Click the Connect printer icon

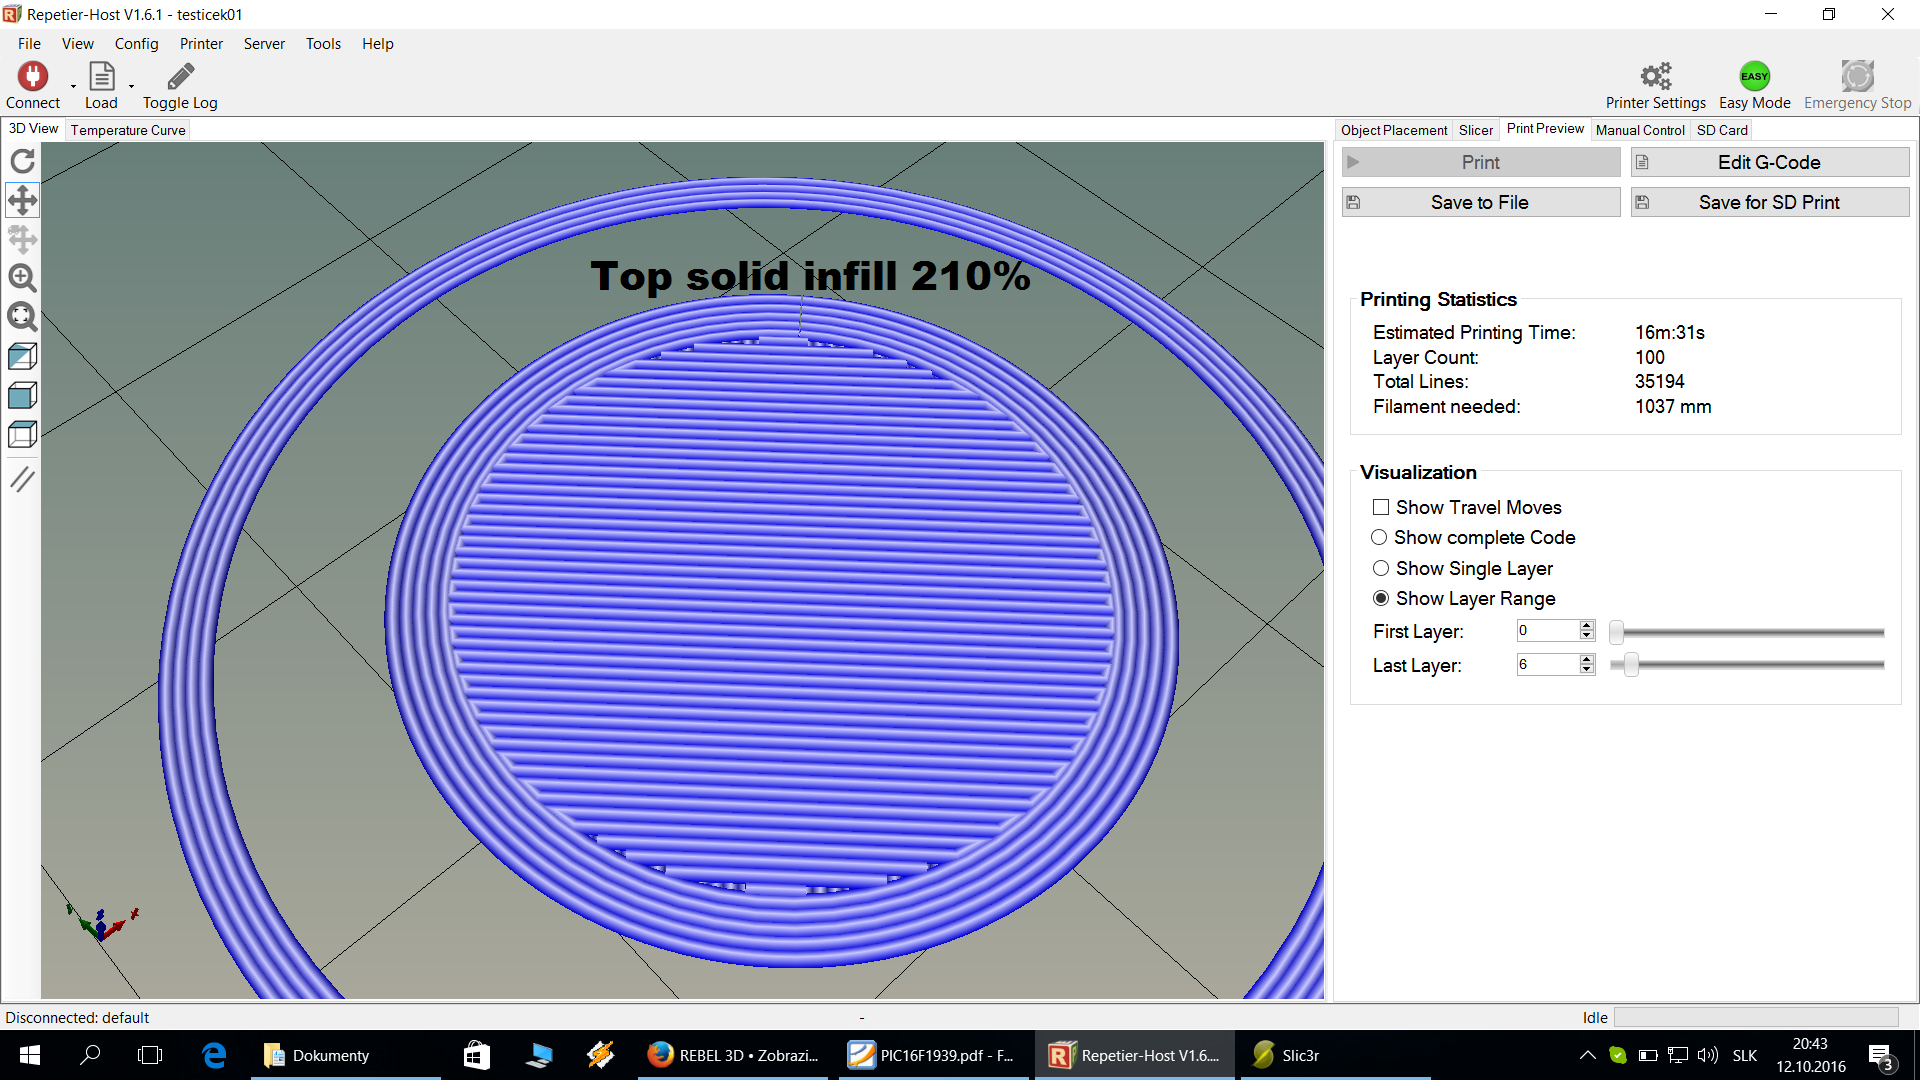click(33, 77)
